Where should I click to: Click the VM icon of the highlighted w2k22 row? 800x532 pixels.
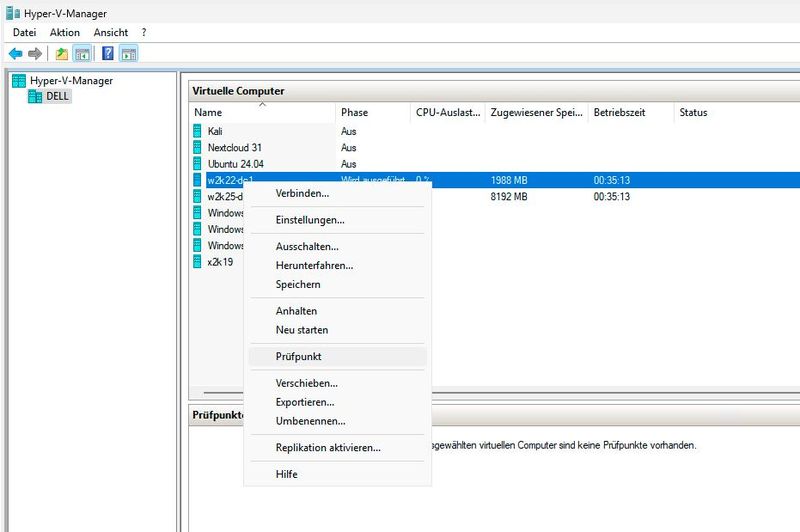pos(197,180)
